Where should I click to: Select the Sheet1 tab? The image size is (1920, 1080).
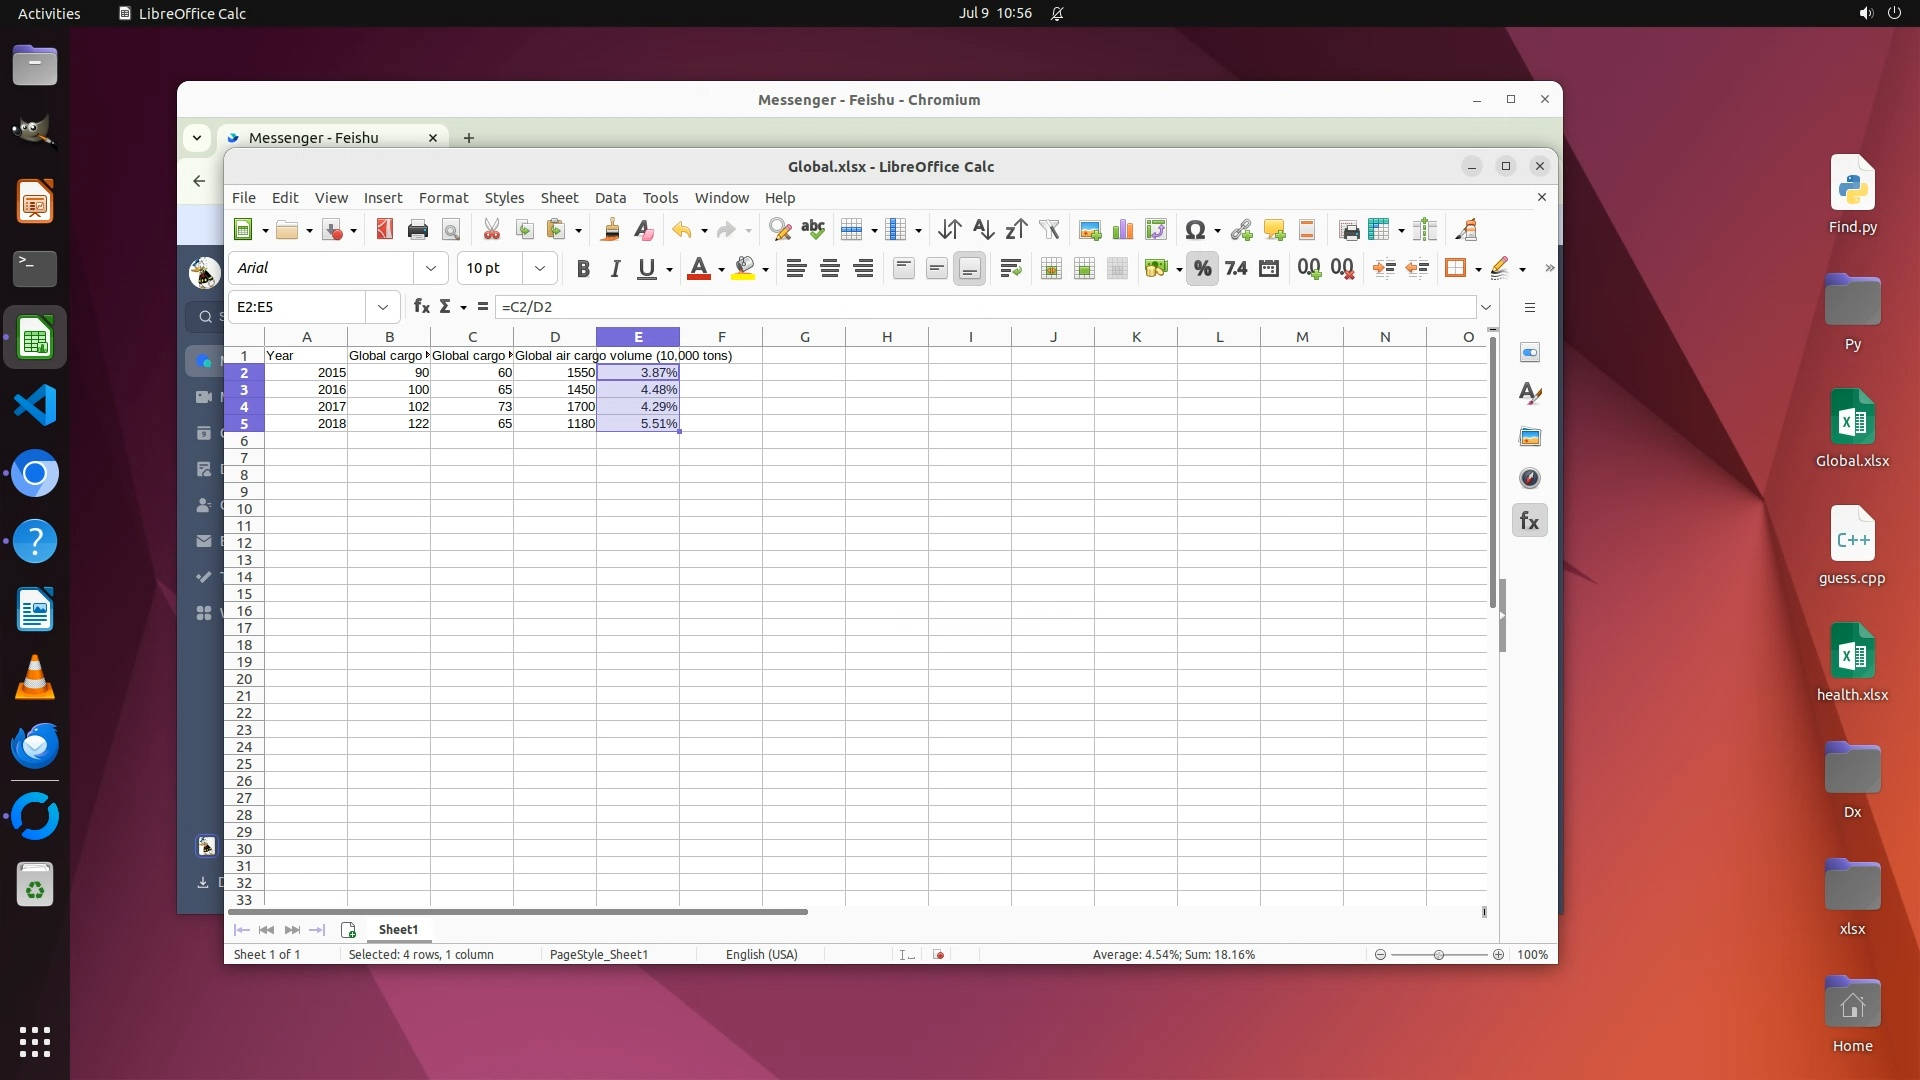(398, 930)
